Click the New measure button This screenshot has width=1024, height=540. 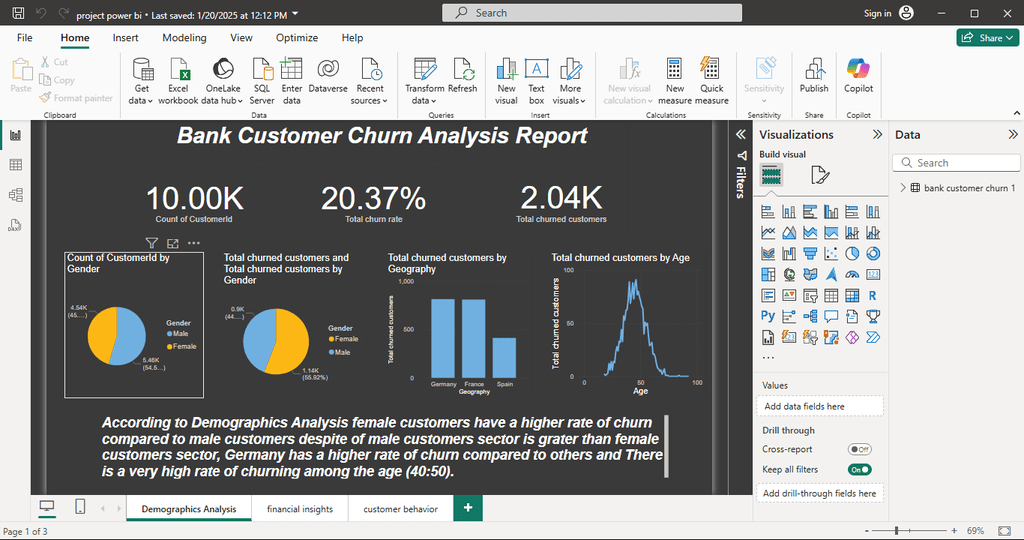[x=675, y=81]
